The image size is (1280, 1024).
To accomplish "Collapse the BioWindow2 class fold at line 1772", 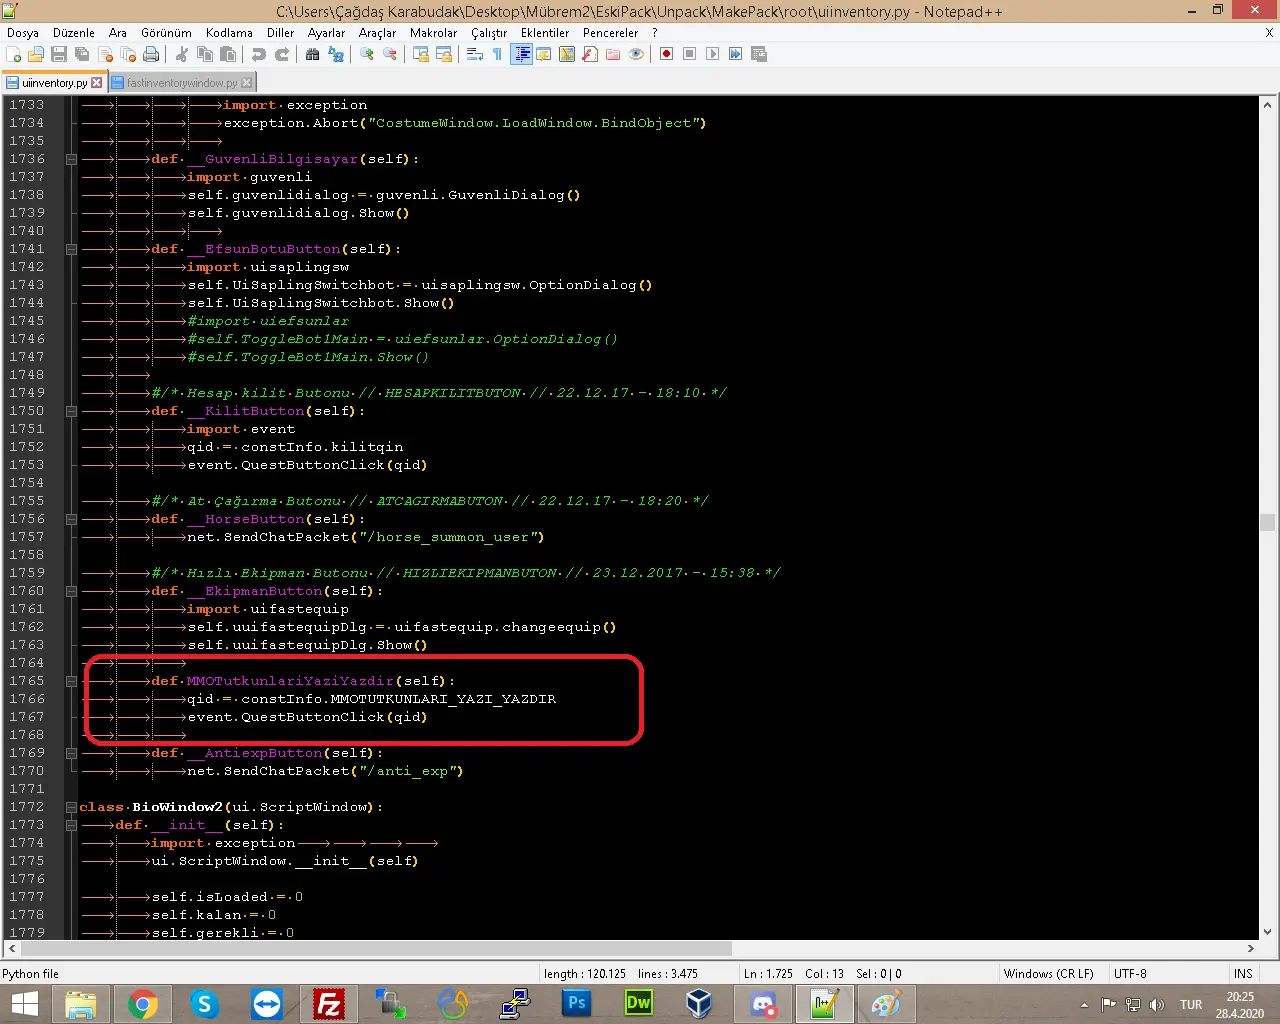I will tap(71, 807).
